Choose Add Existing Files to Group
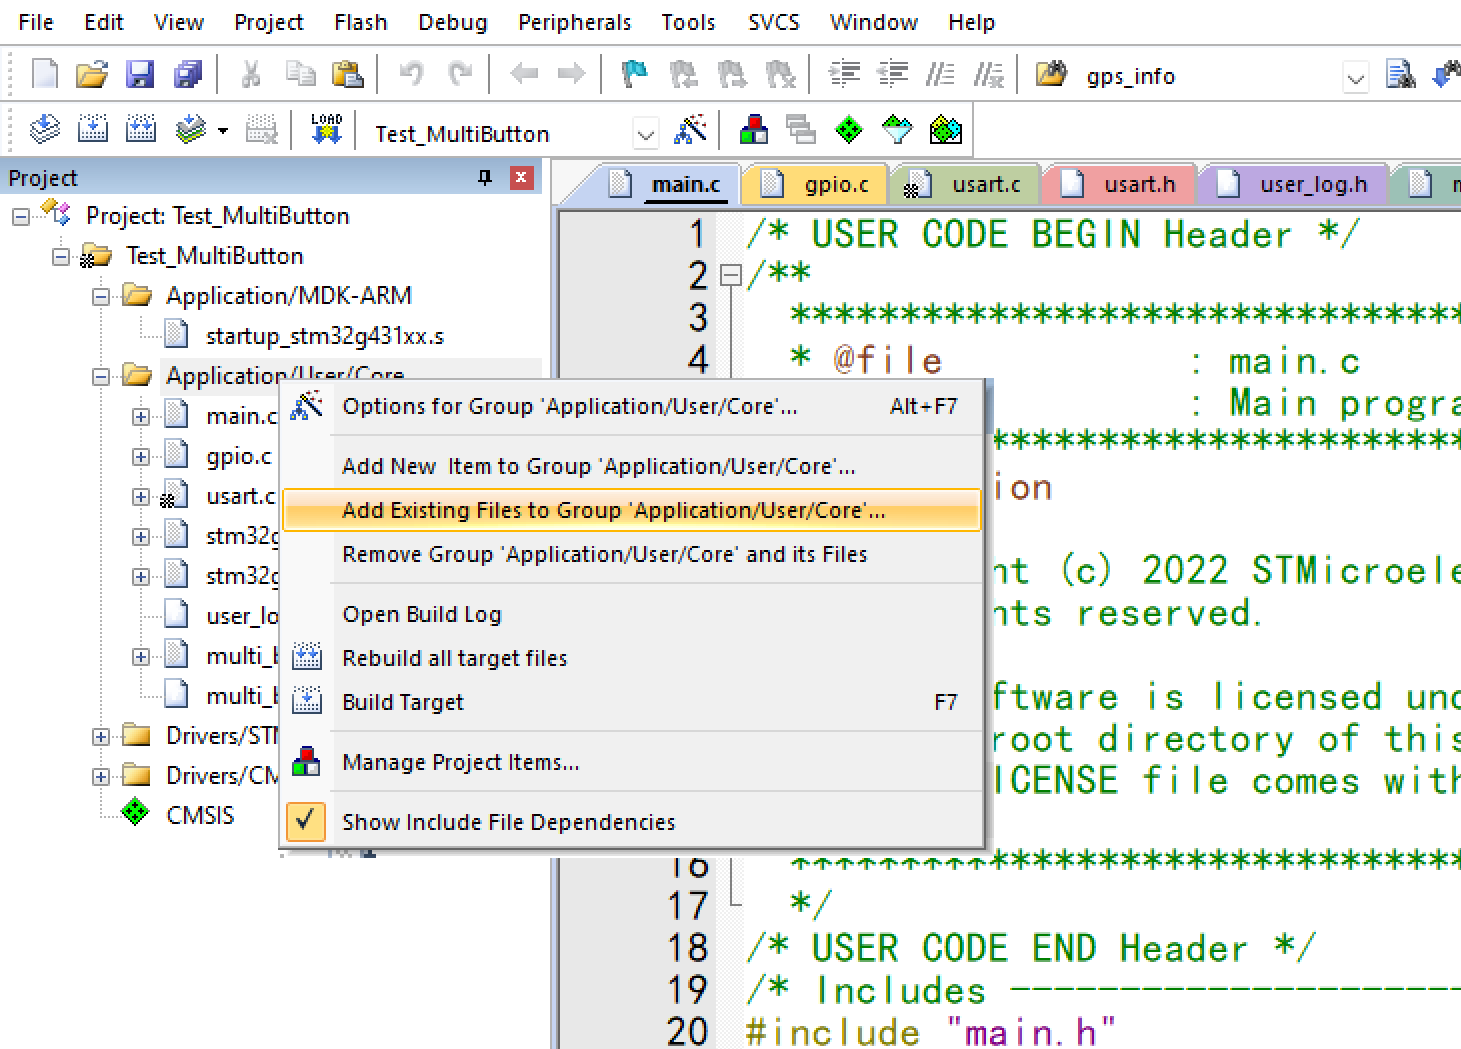 (x=631, y=510)
